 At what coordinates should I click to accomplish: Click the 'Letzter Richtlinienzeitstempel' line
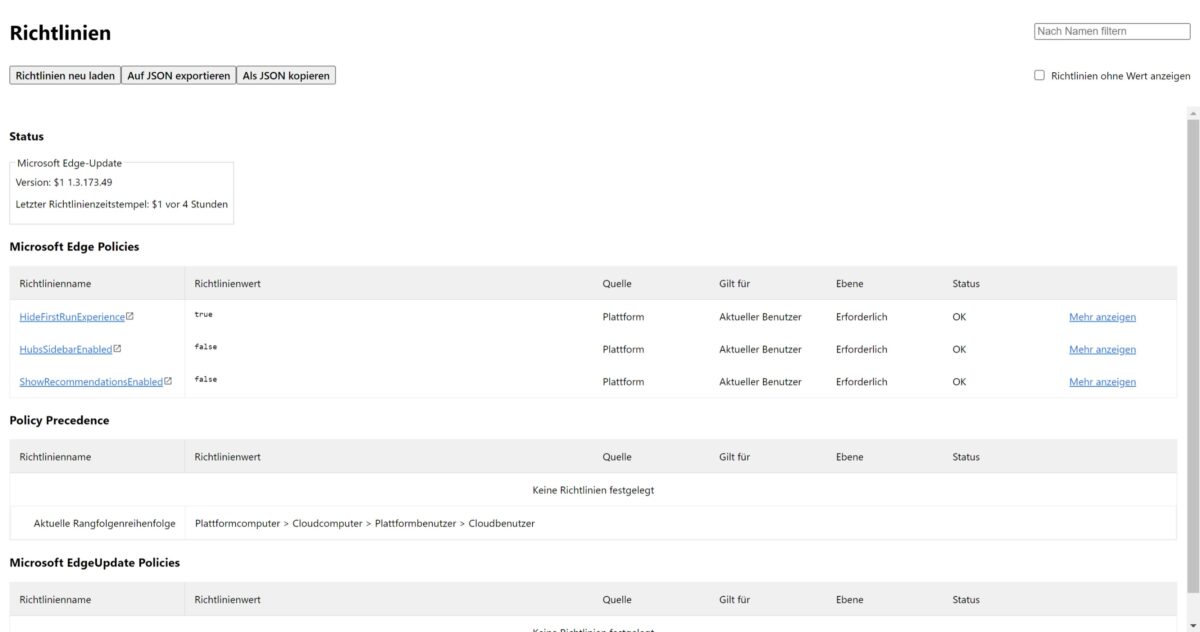coord(122,204)
